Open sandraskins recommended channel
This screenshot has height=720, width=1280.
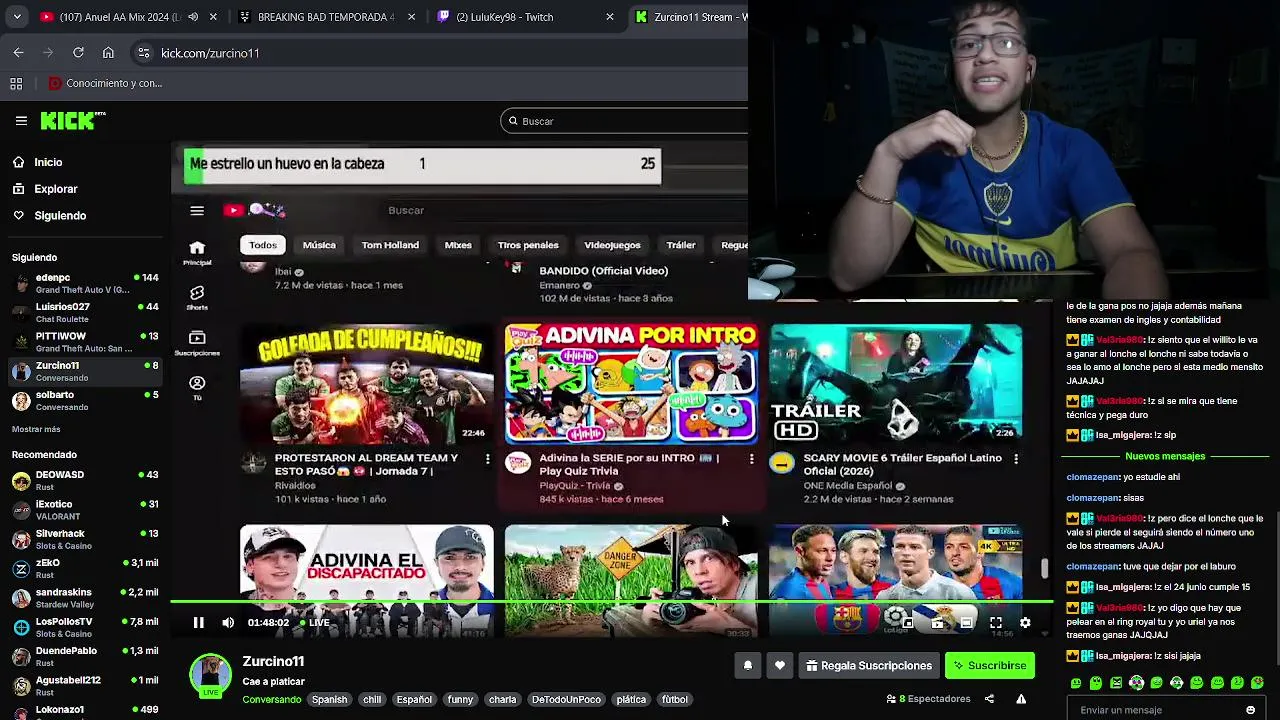[85, 598]
